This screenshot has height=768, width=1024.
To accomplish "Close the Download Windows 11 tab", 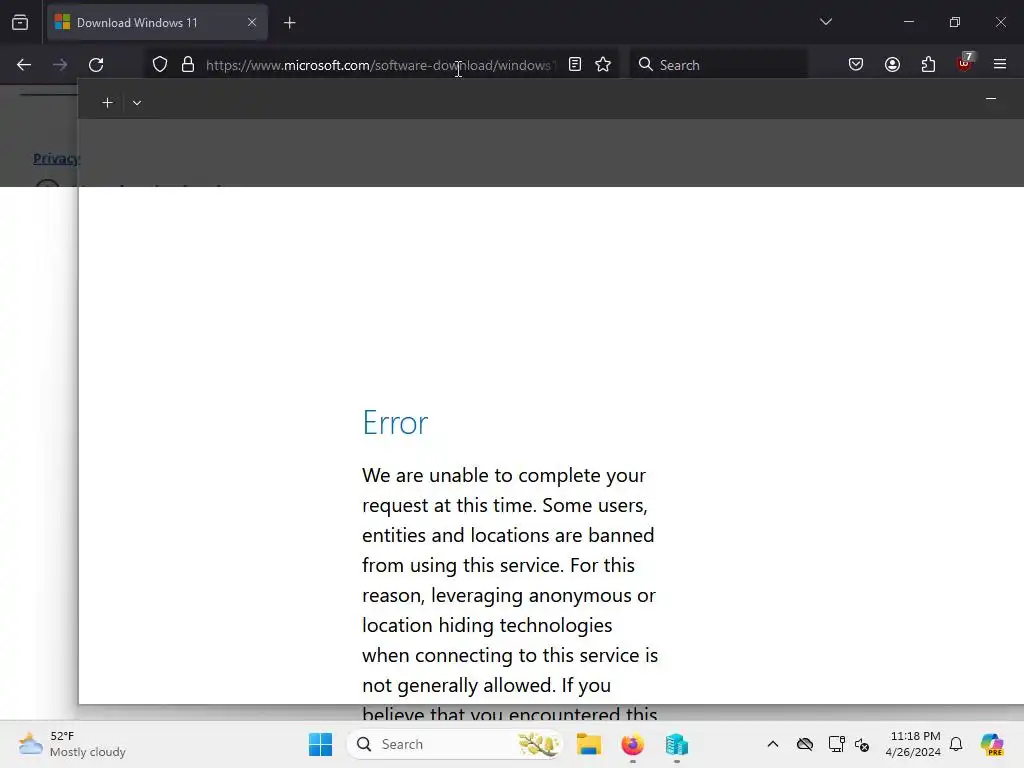I will (252, 22).
